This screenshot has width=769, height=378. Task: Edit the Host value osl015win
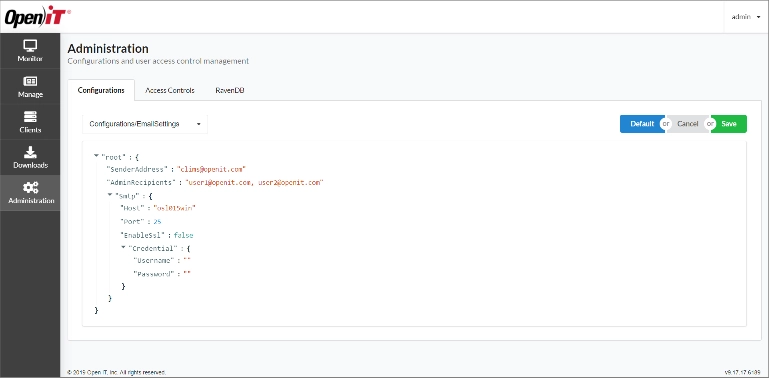174,208
